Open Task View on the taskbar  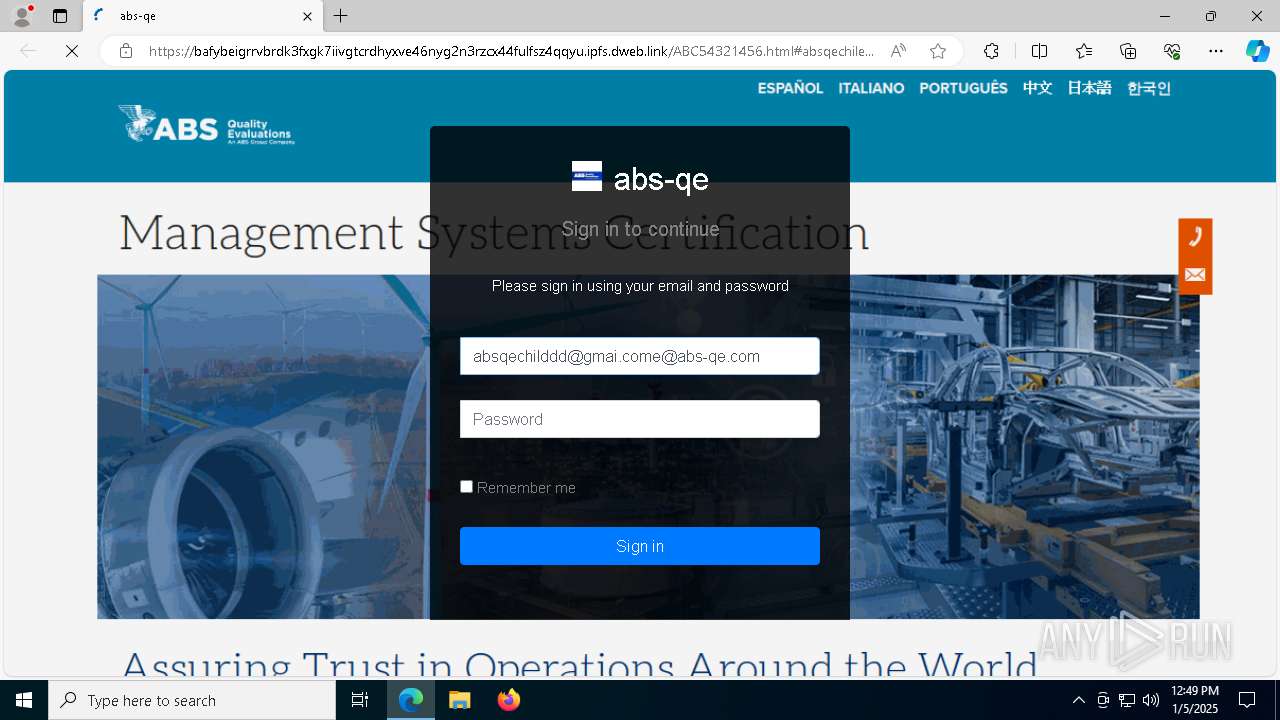[x=360, y=700]
